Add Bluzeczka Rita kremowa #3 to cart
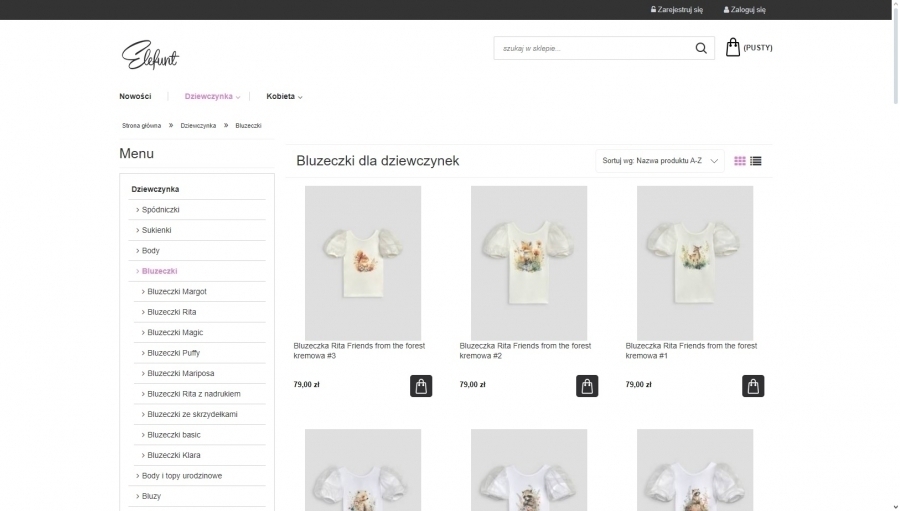 point(421,386)
